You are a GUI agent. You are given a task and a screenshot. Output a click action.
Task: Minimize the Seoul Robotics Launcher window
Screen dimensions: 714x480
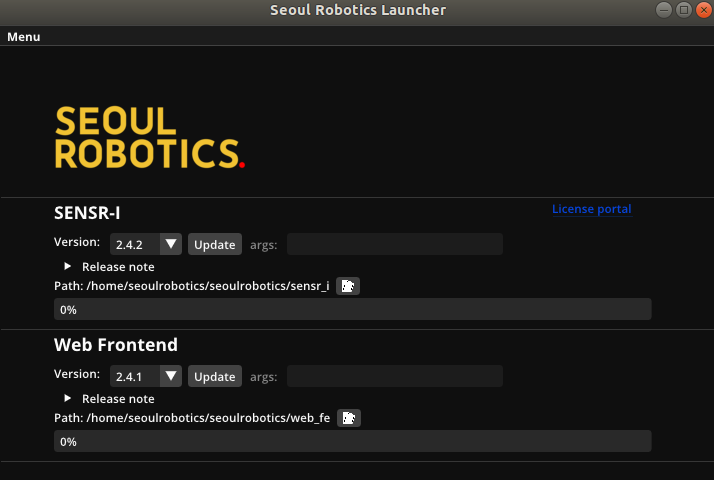[x=663, y=10]
